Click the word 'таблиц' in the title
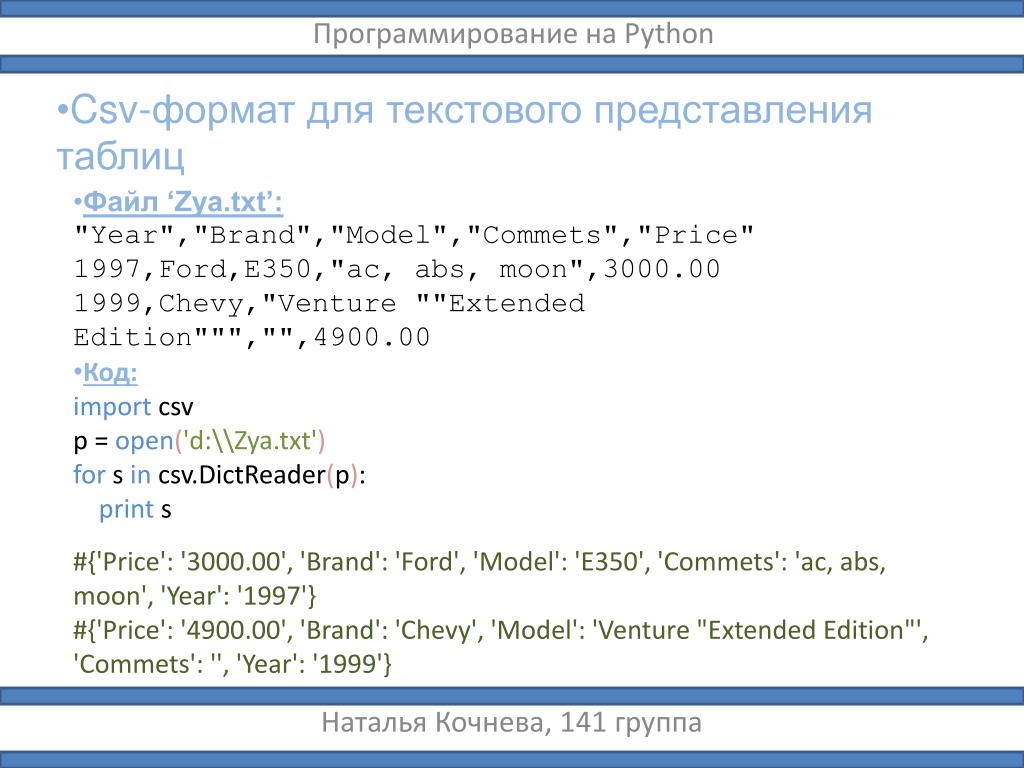1024x768 pixels. (121, 157)
